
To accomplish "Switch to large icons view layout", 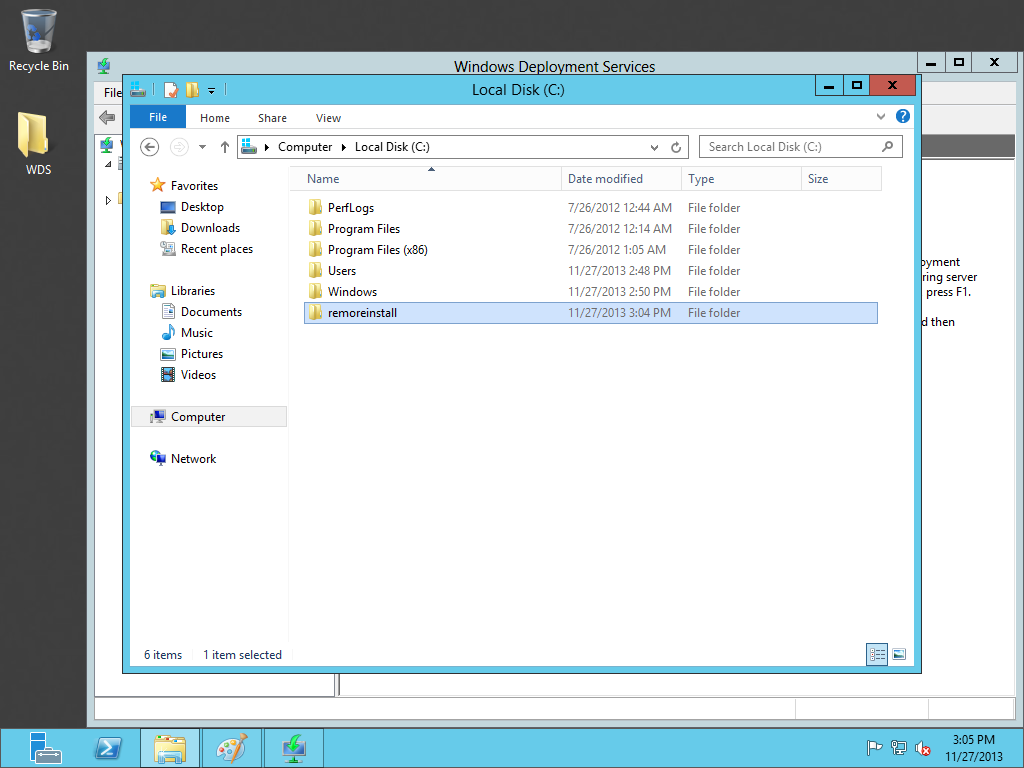I will pyautogui.click(x=898, y=655).
